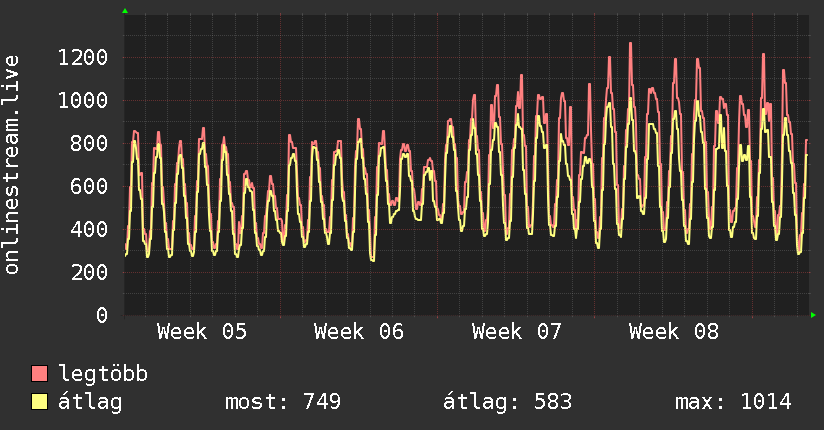
Task: Click the 'max: 1014' maximum value
Action: (x=734, y=402)
